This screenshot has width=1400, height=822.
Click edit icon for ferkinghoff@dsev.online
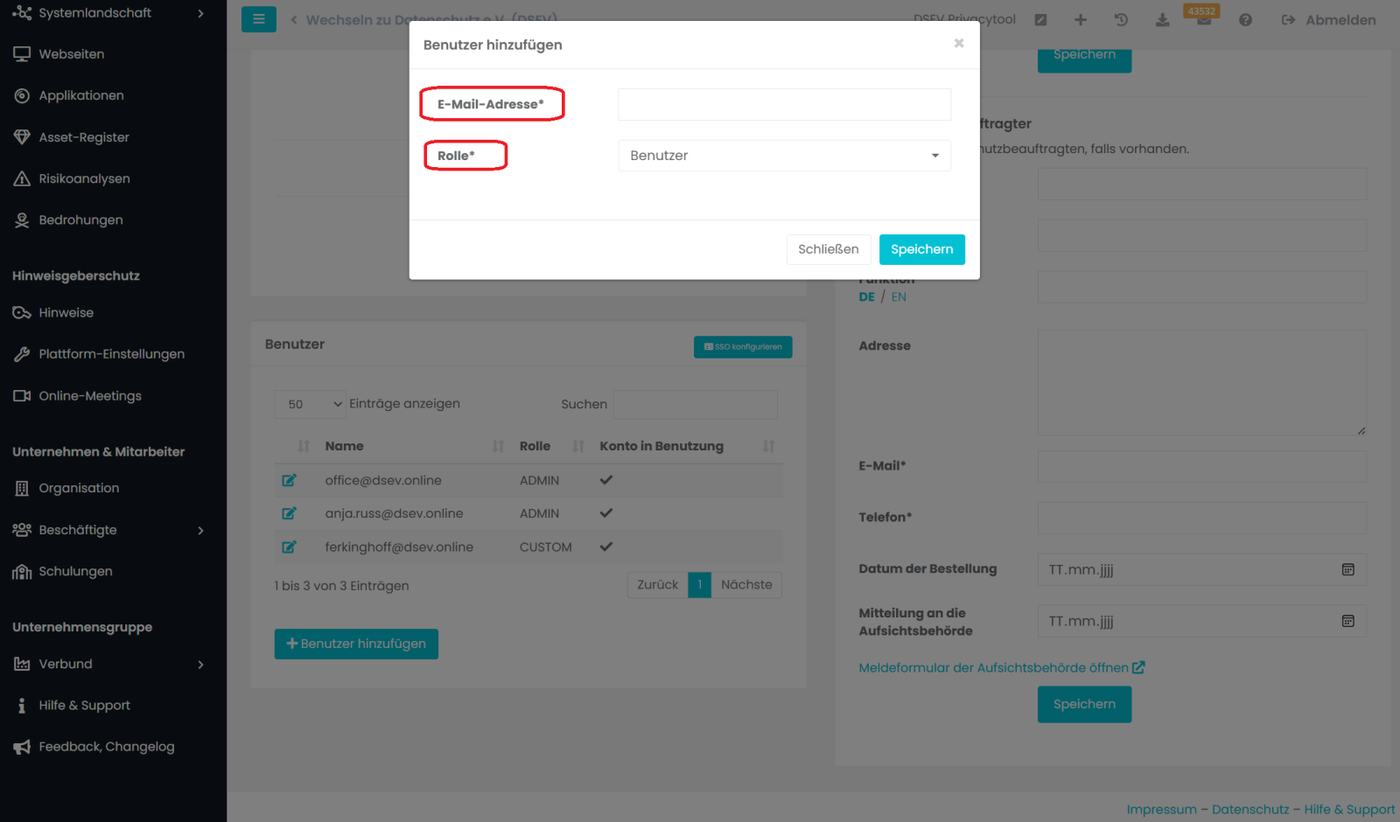click(289, 547)
